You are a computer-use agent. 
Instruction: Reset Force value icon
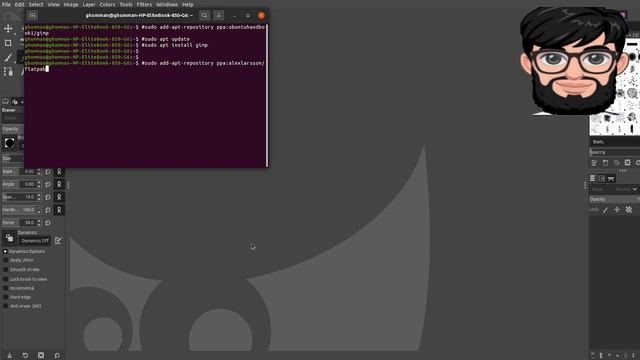click(x=48, y=223)
